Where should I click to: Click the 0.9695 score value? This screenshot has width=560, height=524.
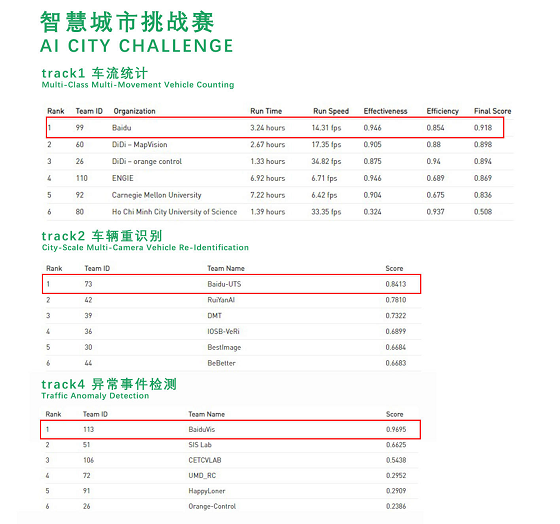click(396, 429)
